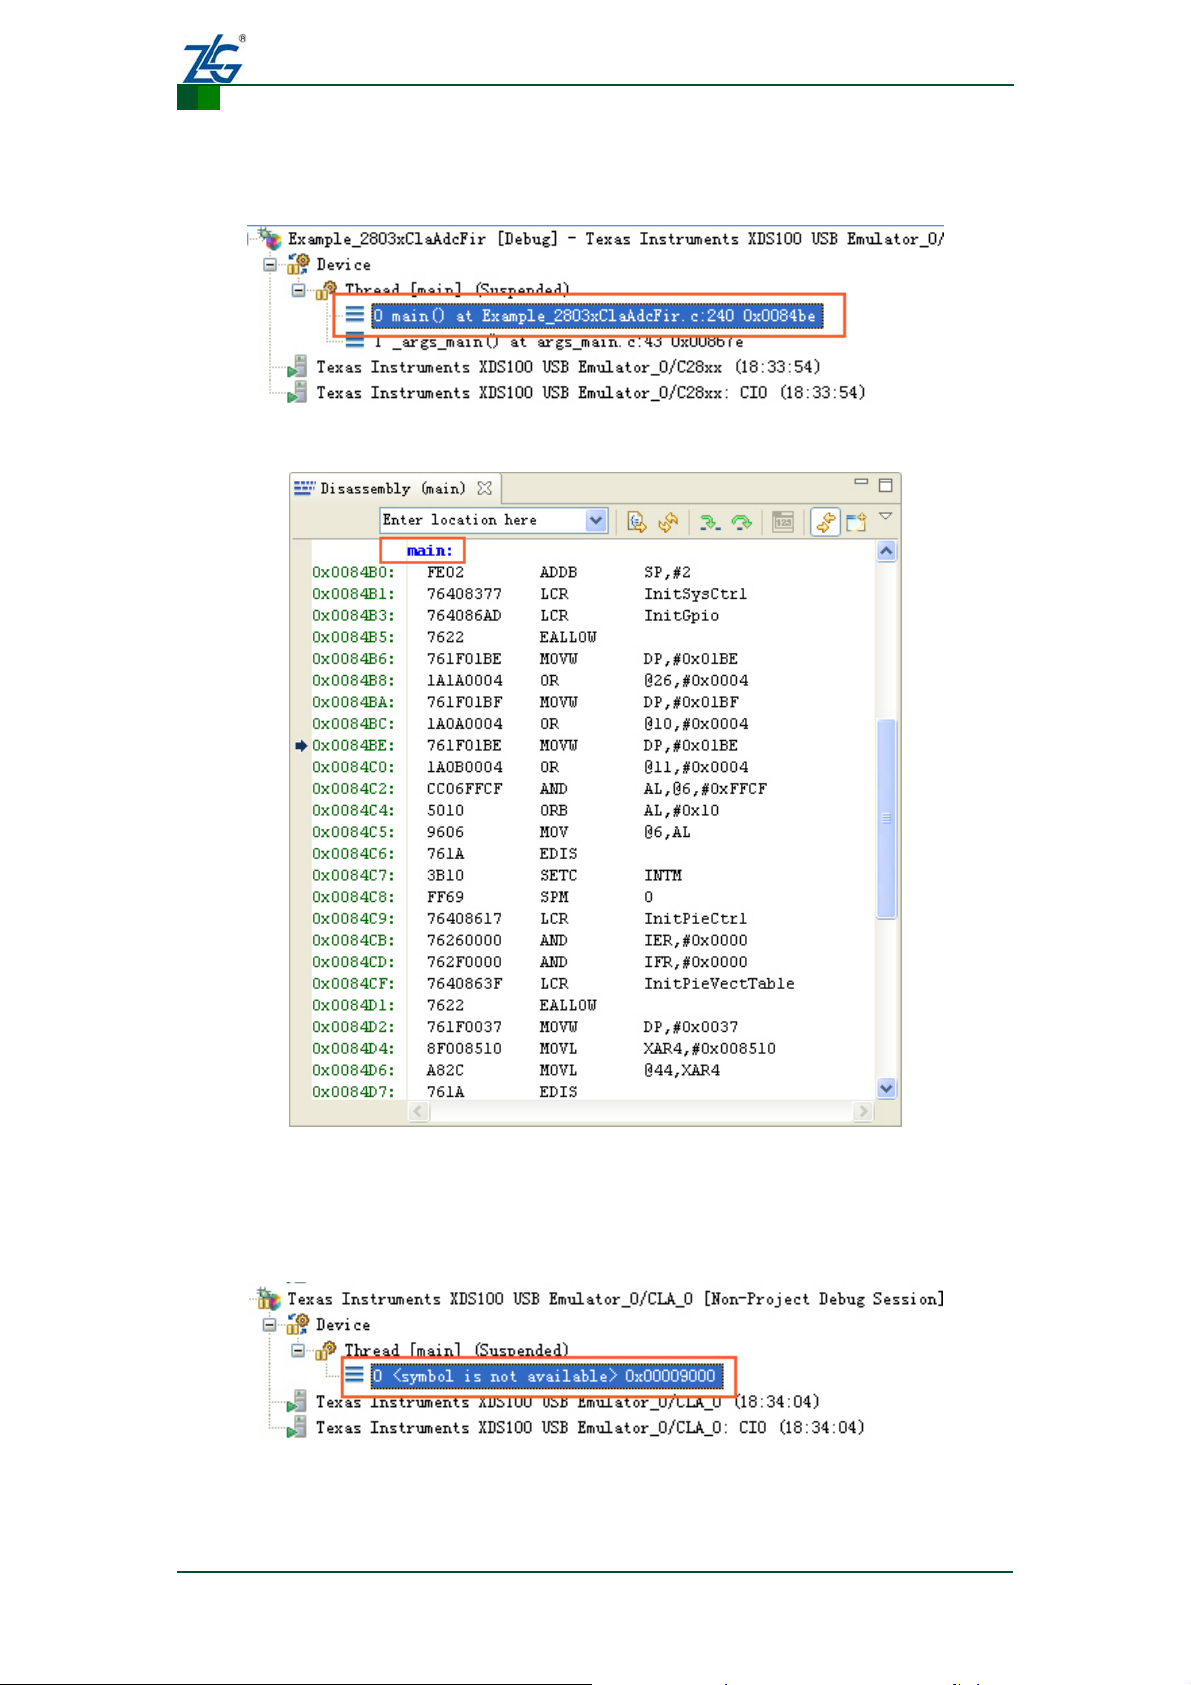Image resolution: width=1191 pixels, height=1685 pixels.
Task: Click the Open New View icon
Action: tap(856, 522)
